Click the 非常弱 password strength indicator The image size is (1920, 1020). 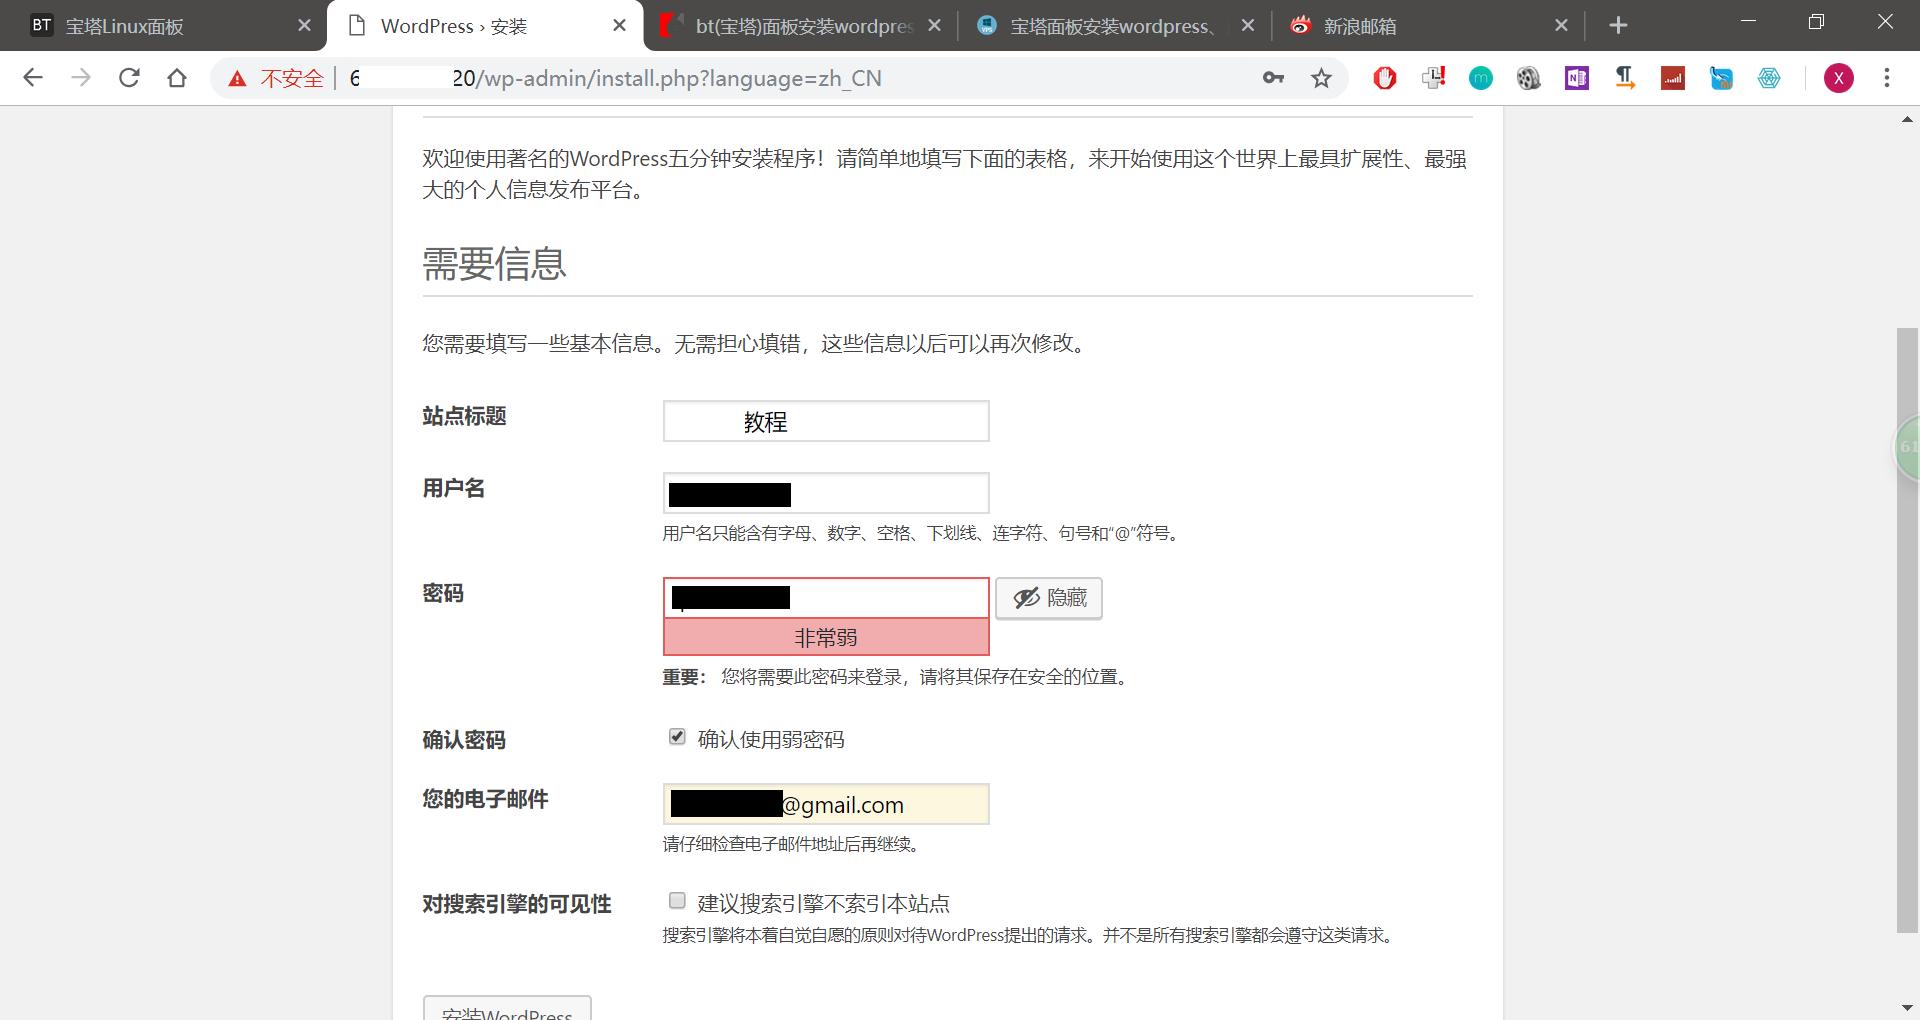(x=826, y=637)
